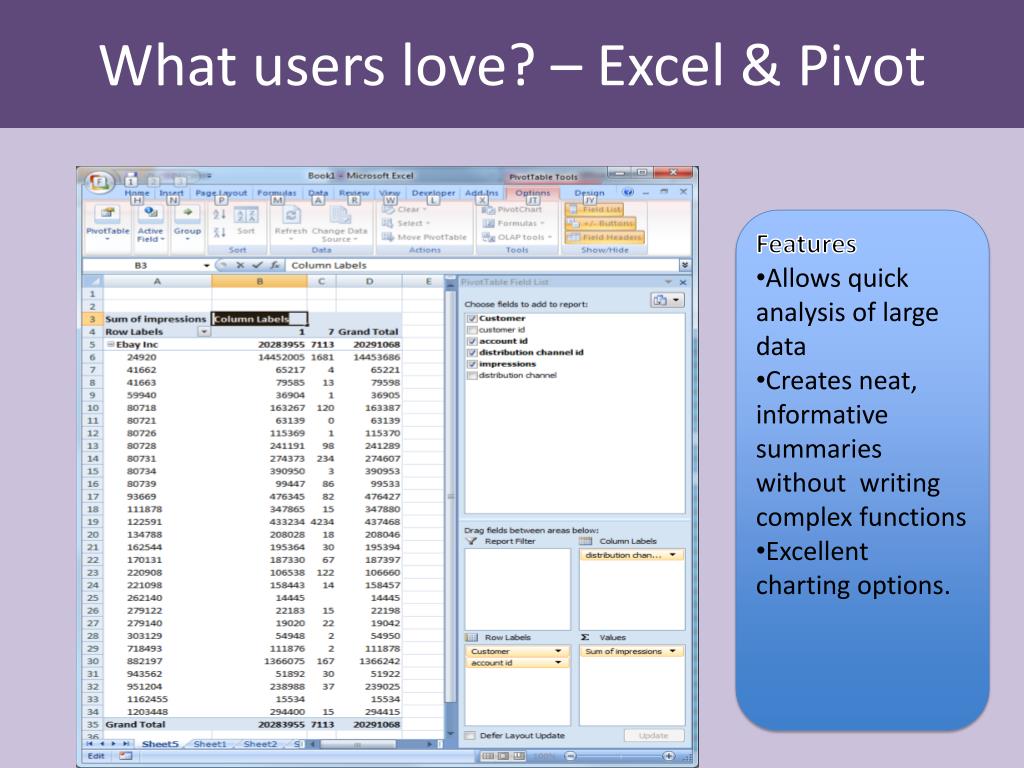This screenshot has height=768, width=1024.
Task: Click macro record icon in status bar
Action: tap(125, 756)
